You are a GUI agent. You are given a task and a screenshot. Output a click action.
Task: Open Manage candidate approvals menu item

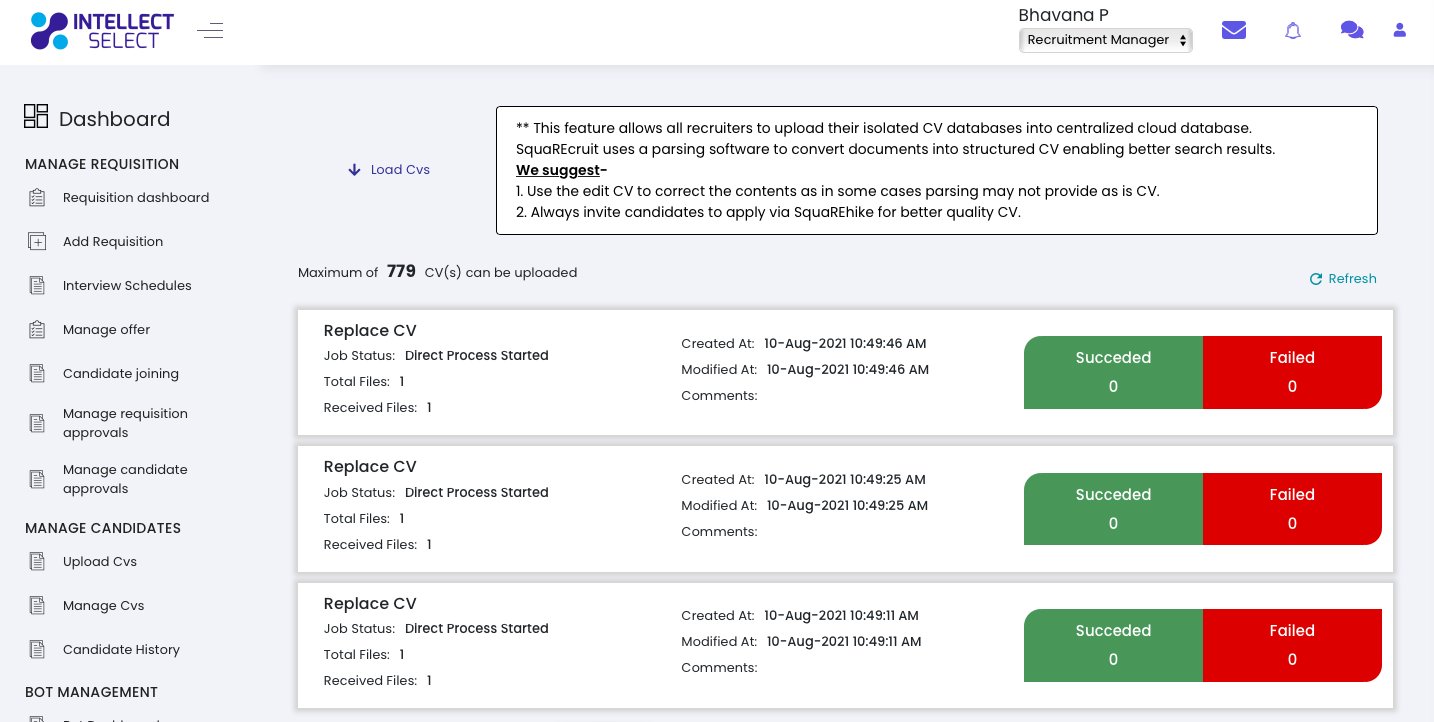125,479
